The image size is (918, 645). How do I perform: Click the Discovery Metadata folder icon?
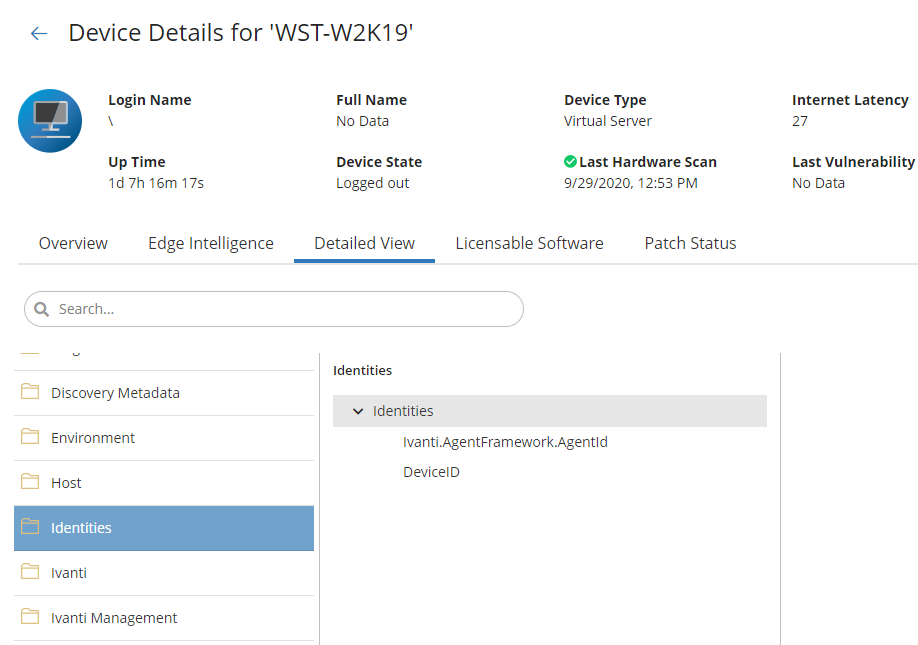point(30,393)
